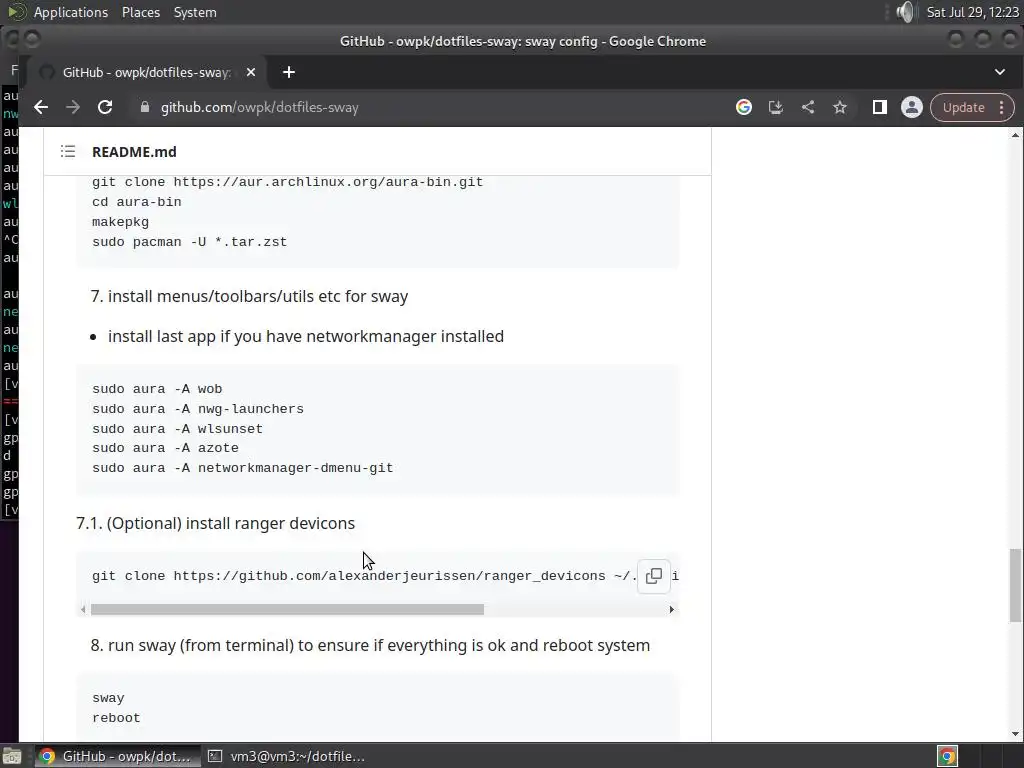Click the install/download icon in the address bar

point(775,107)
